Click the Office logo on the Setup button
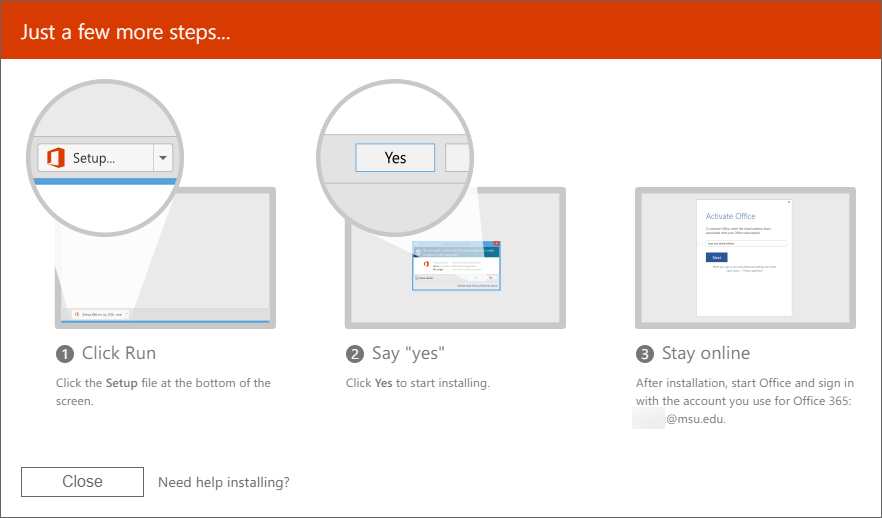Viewport: 882px width, 518px height. click(x=55, y=157)
